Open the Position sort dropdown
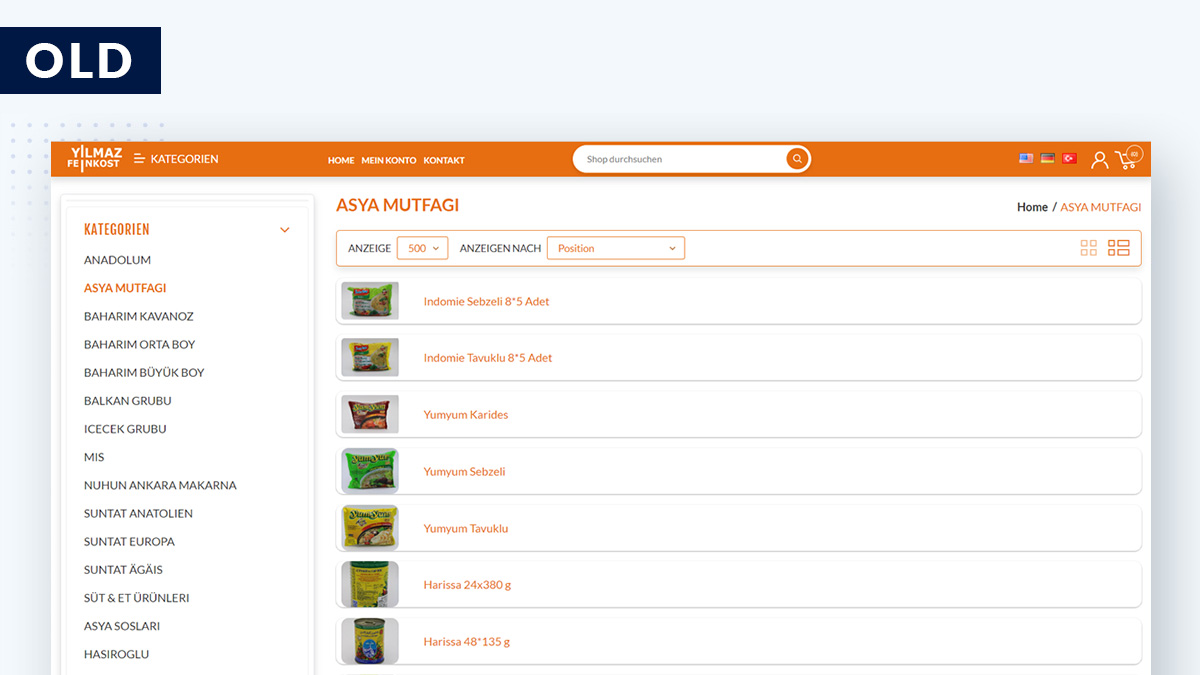 (615, 248)
